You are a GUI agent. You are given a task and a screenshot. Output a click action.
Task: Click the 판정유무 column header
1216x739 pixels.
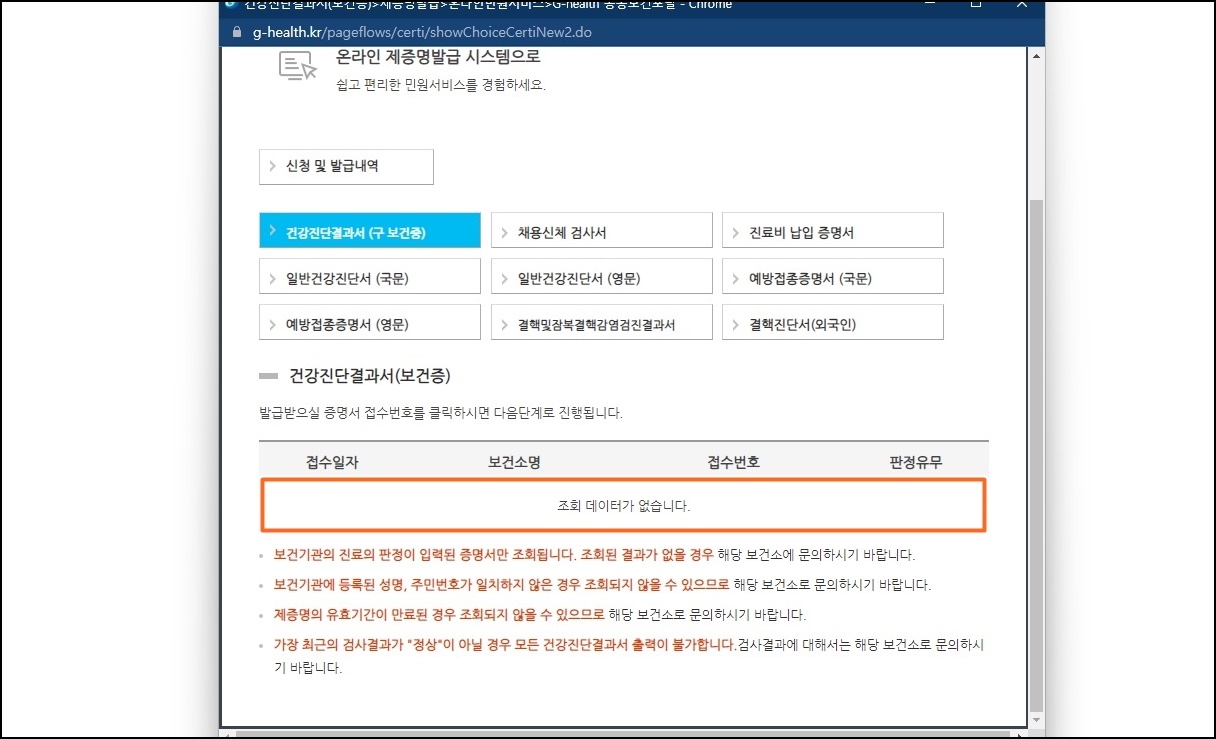pos(916,462)
